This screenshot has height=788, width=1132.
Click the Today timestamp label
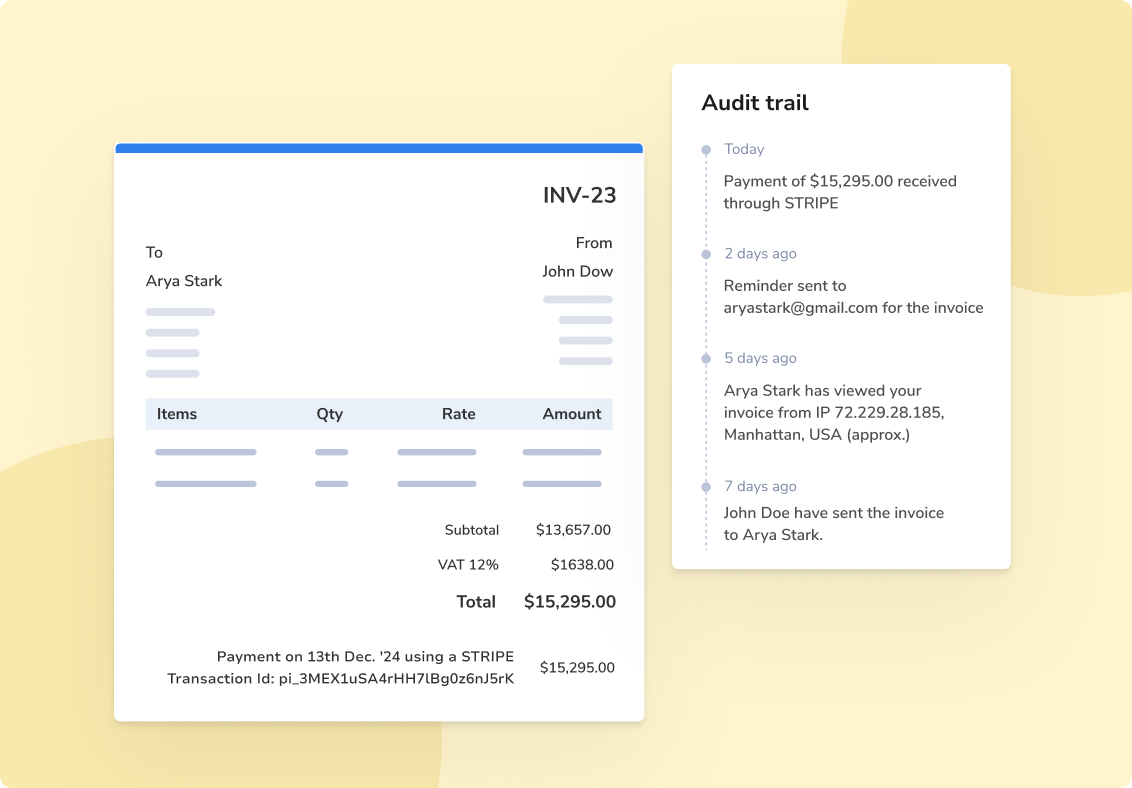click(x=744, y=149)
